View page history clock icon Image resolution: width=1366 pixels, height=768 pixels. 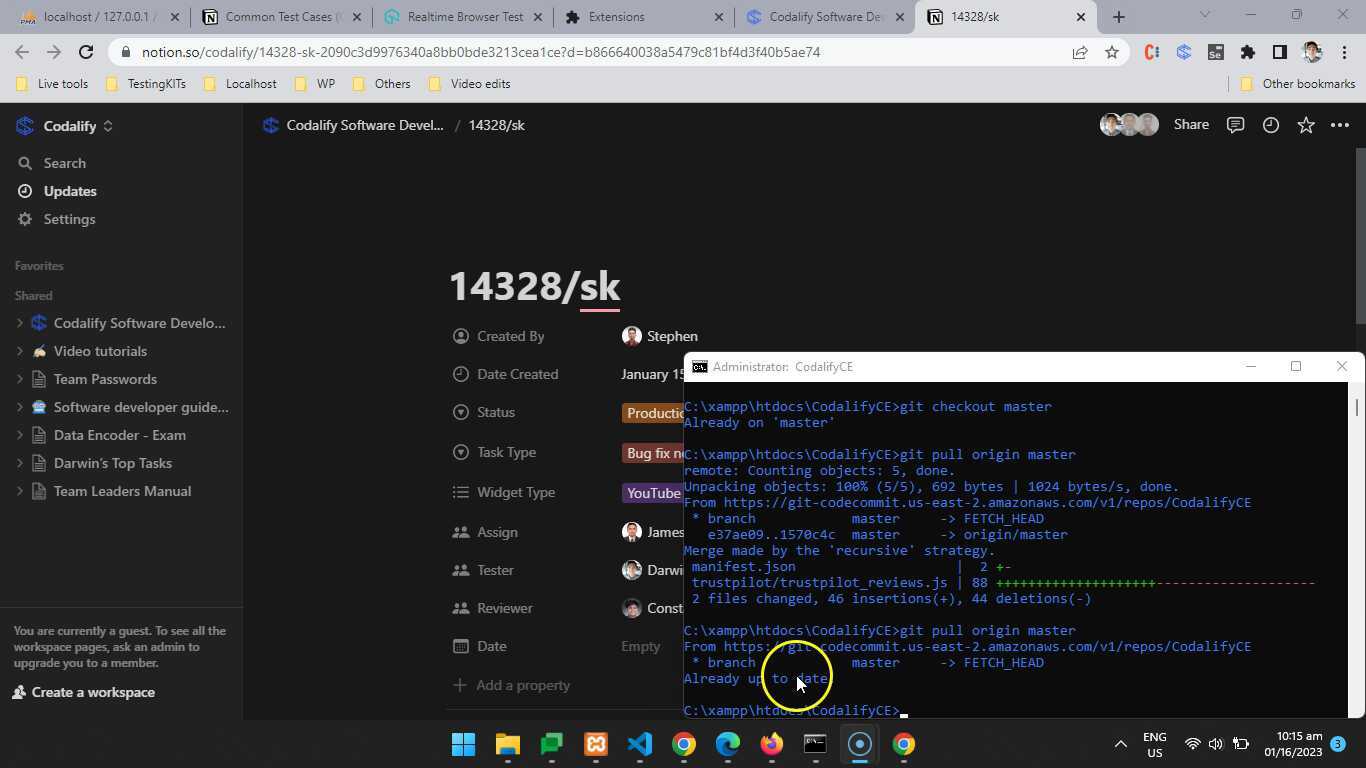click(1271, 125)
